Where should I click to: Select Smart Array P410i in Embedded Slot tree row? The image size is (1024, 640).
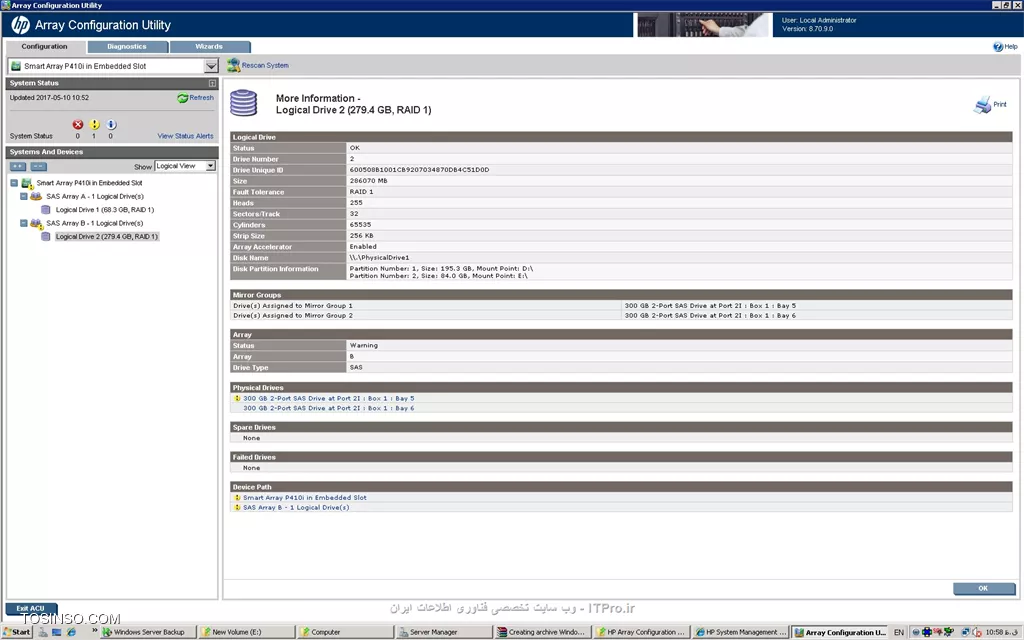click(89, 184)
